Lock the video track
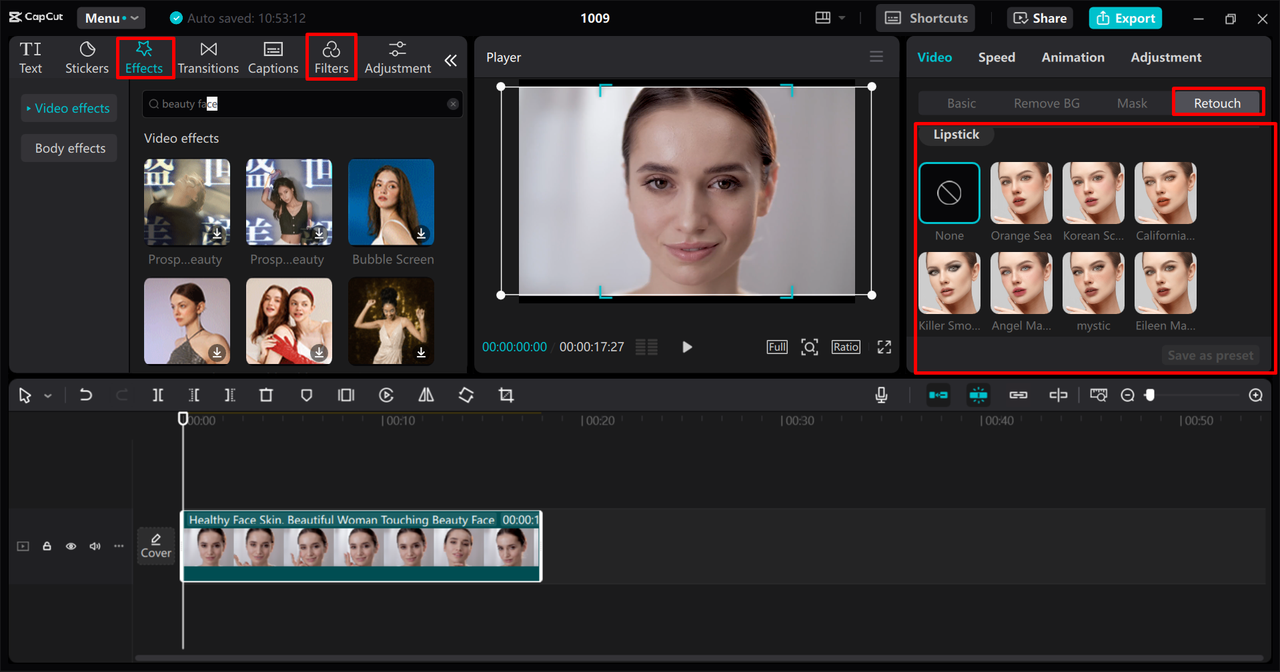Image resolution: width=1280 pixels, height=672 pixels. click(x=47, y=546)
